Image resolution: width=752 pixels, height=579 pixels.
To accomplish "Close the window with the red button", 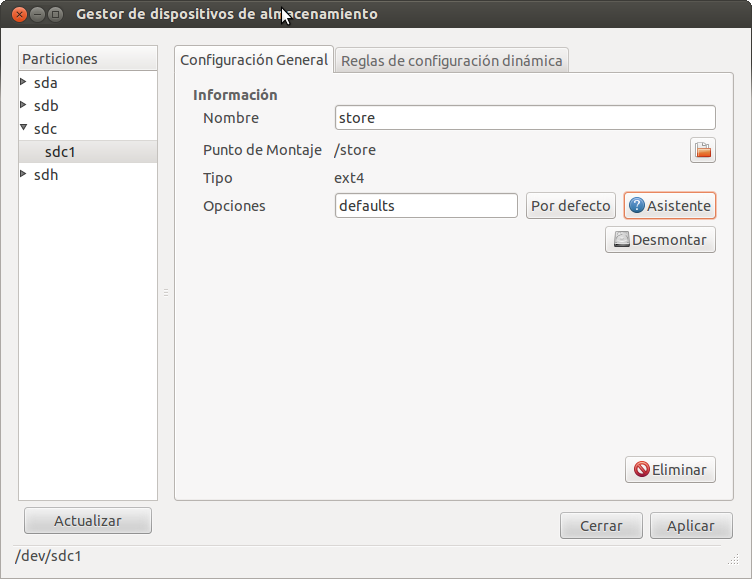I will (19, 14).
